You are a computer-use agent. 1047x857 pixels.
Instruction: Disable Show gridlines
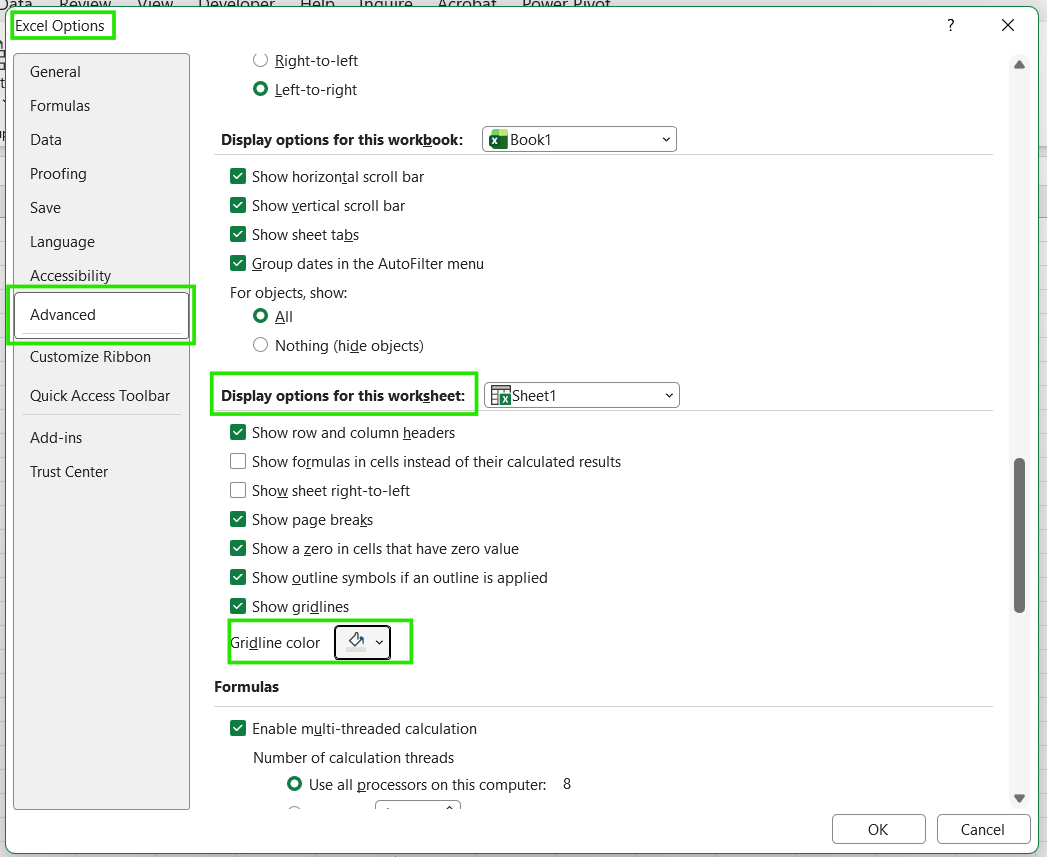coord(238,606)
